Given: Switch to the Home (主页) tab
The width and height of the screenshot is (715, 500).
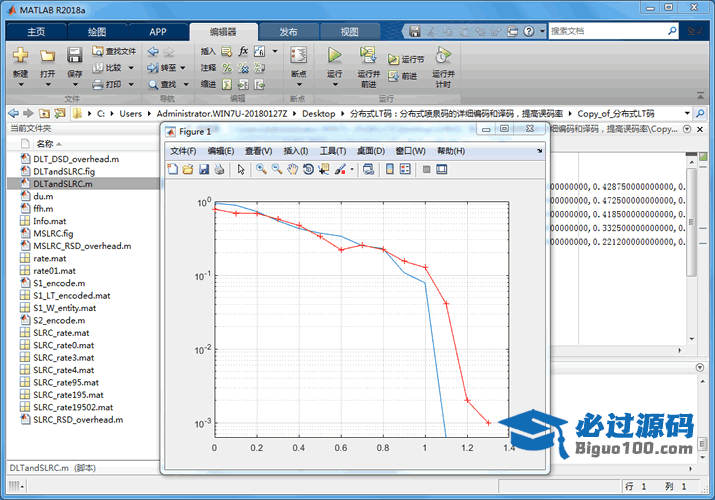Looking at the screenshot, I should tap(36, 31).
